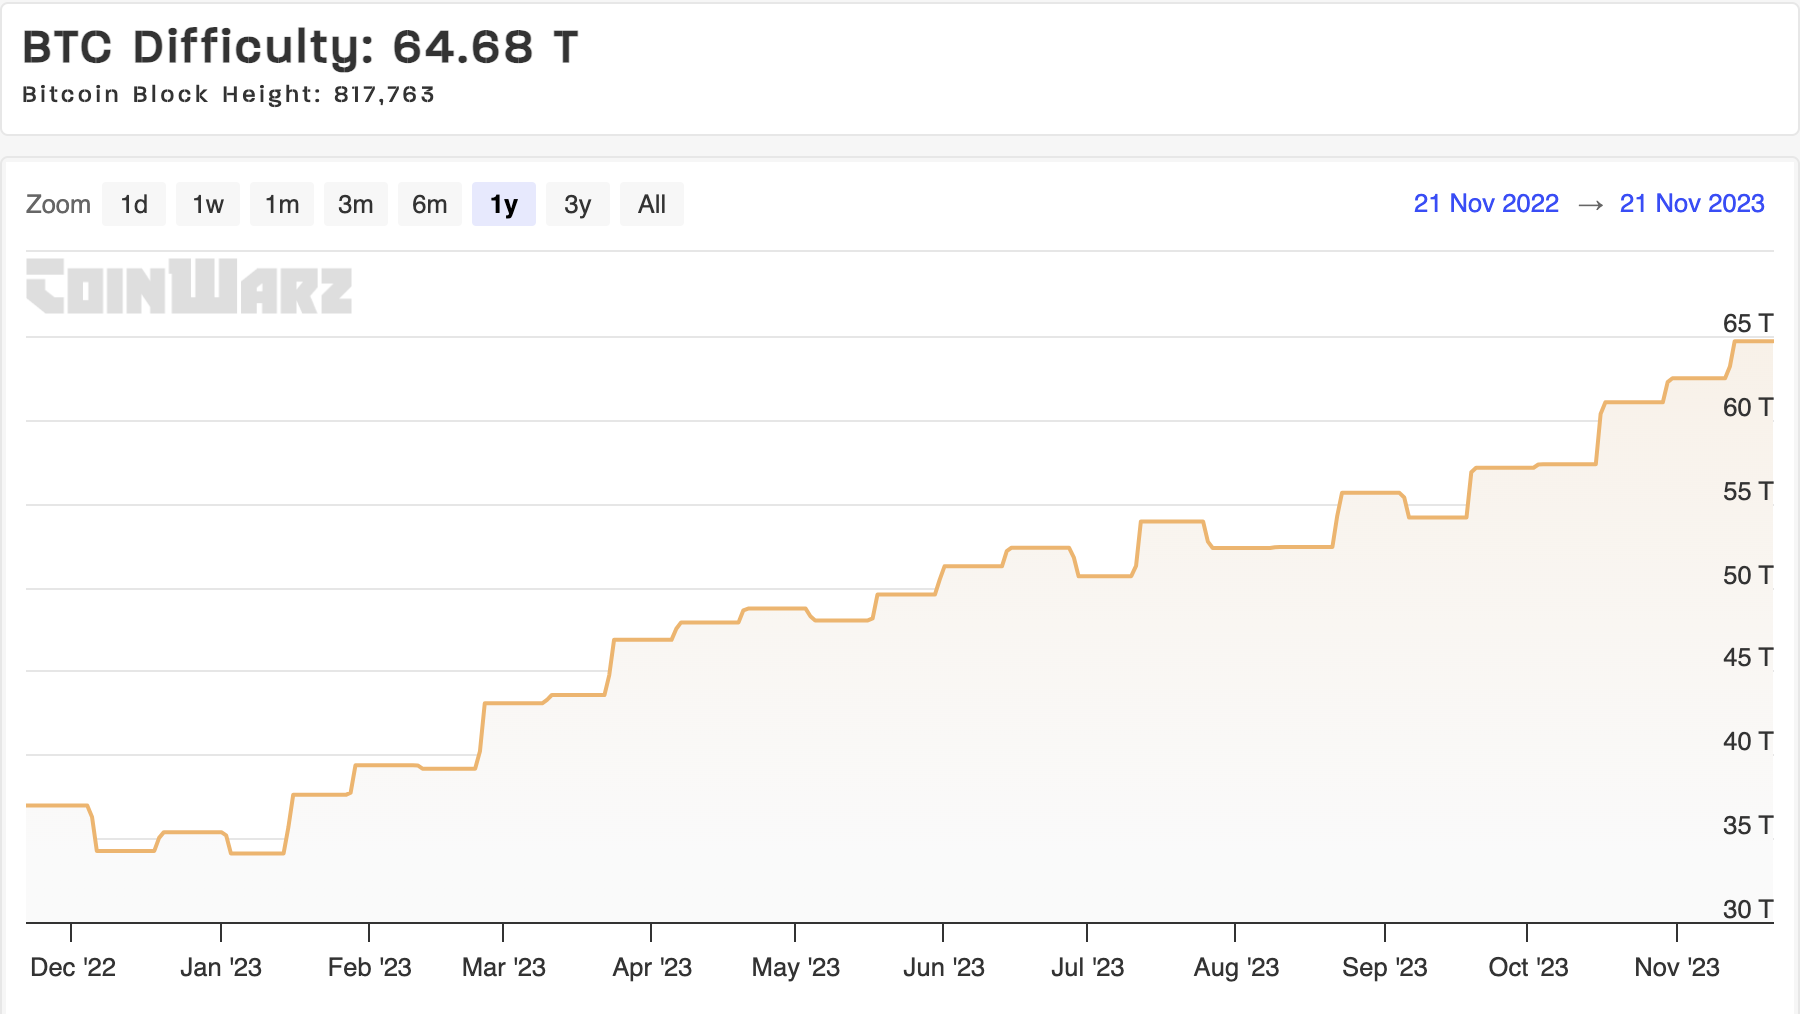The width and height of the screenshot is (1800, 1014).
Task: Click the Sep '23 axis label
Action: coord(1385,967)
